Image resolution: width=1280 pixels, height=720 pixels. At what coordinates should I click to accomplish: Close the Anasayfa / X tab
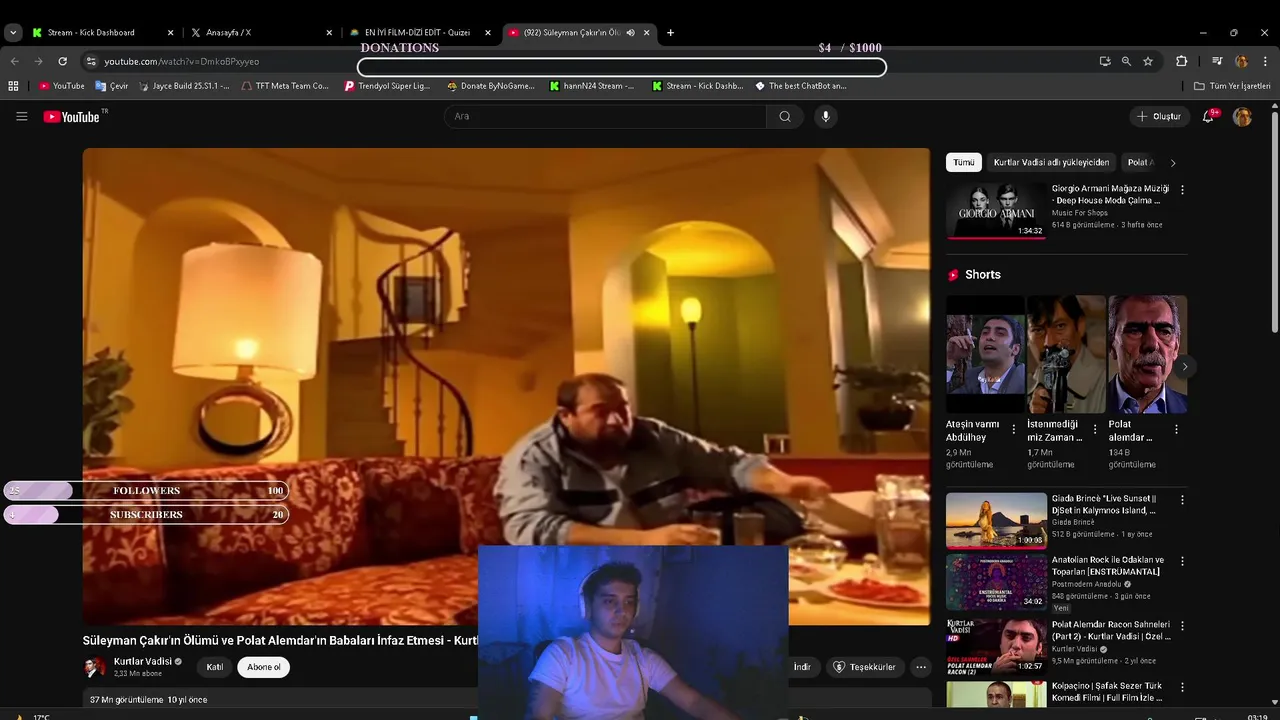[329, 33]
